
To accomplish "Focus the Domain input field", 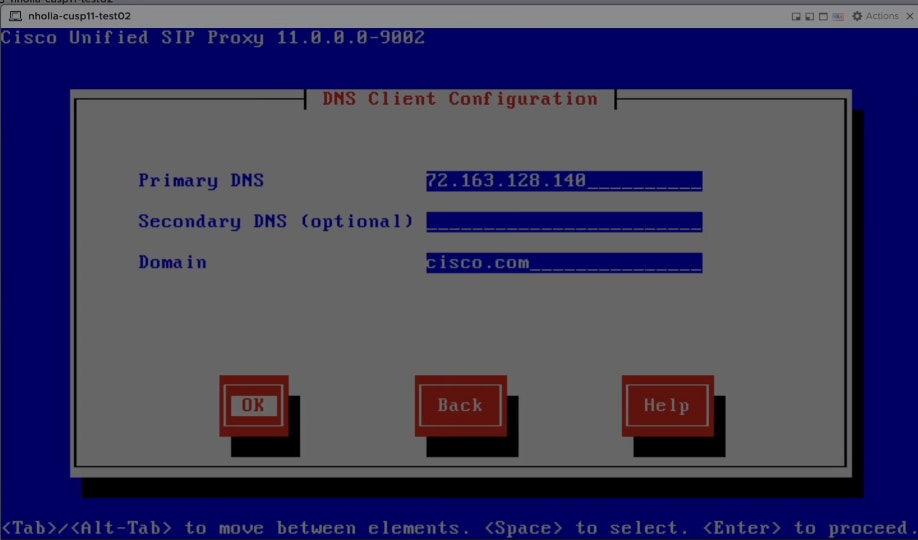I will point(564,263).
